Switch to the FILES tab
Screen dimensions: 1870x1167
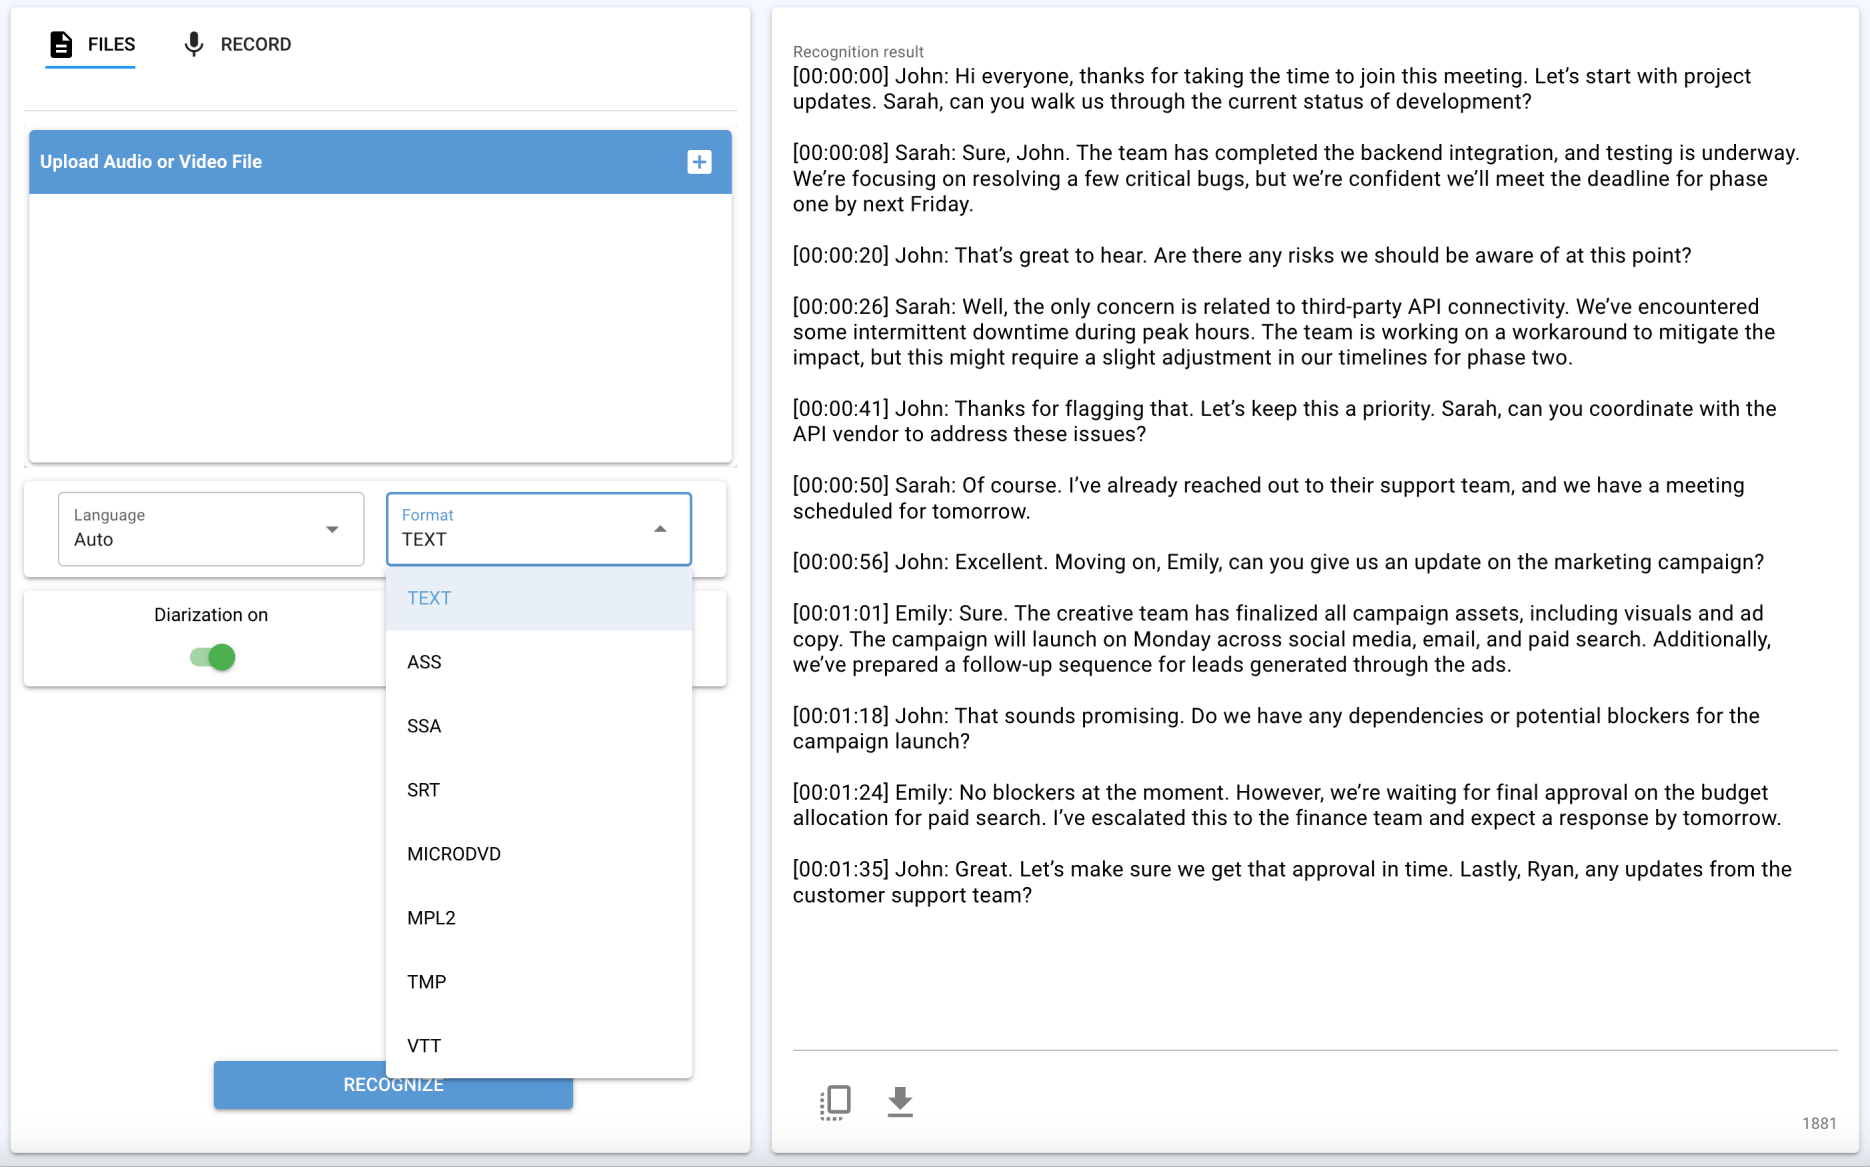point(110,44)
